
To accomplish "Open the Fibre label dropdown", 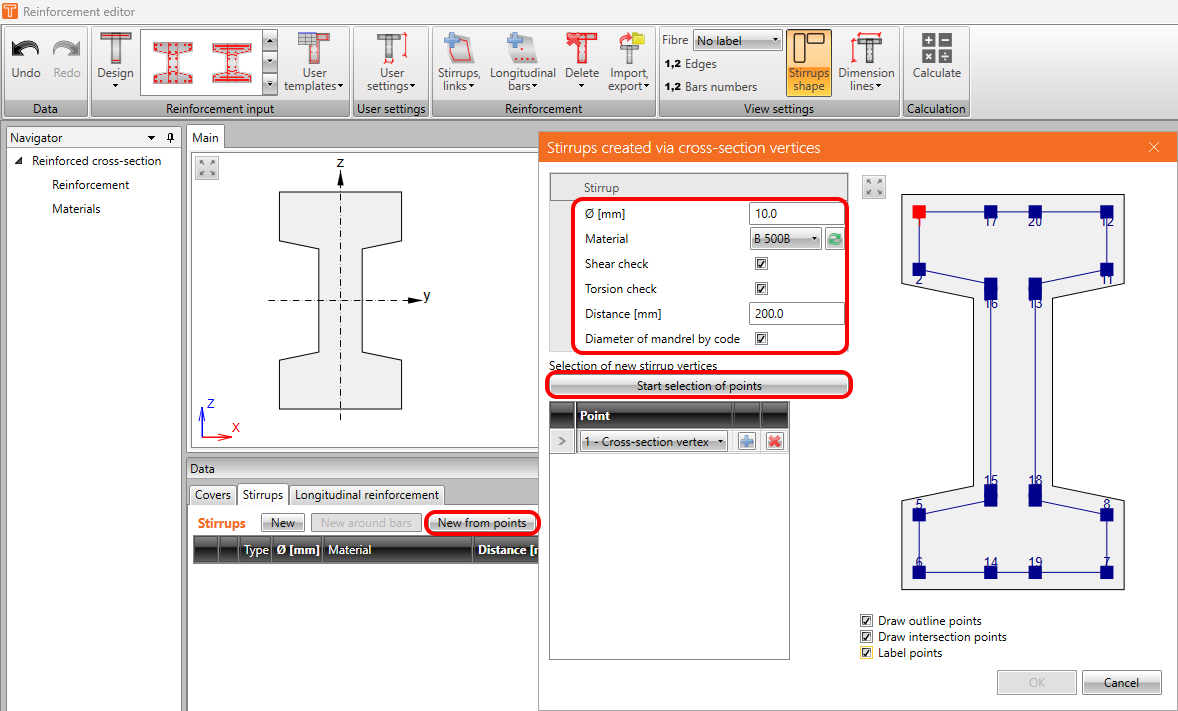I will (x=738, y=41).
